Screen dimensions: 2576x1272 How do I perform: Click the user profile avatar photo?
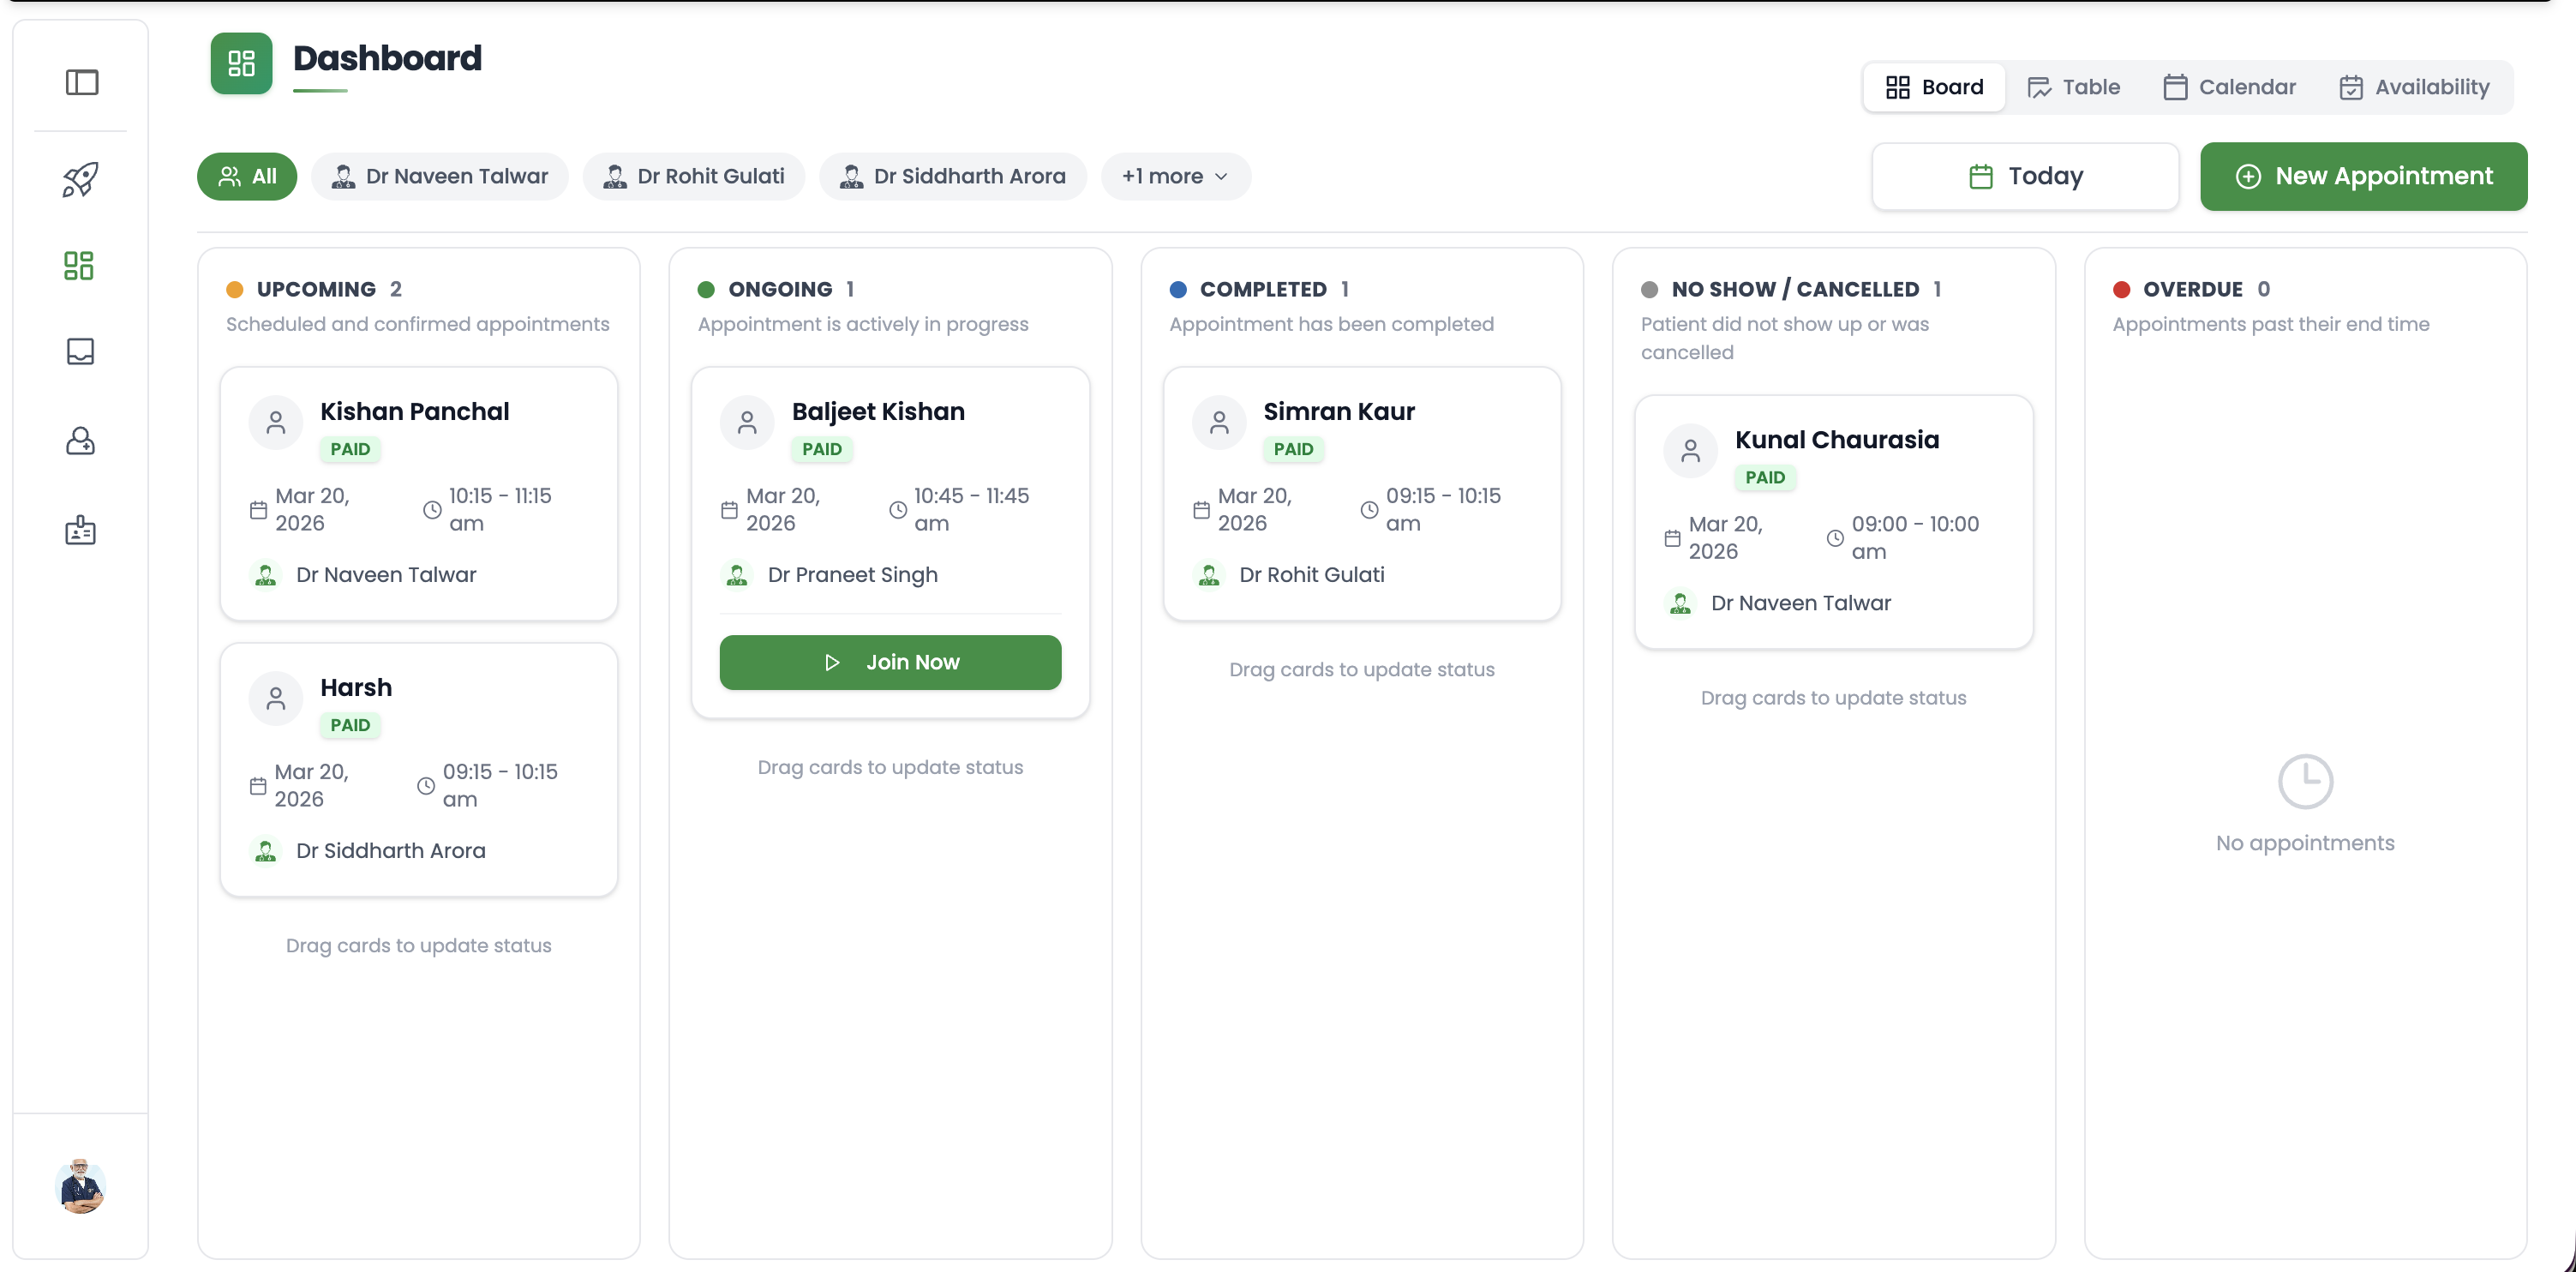pos(80,1186)
